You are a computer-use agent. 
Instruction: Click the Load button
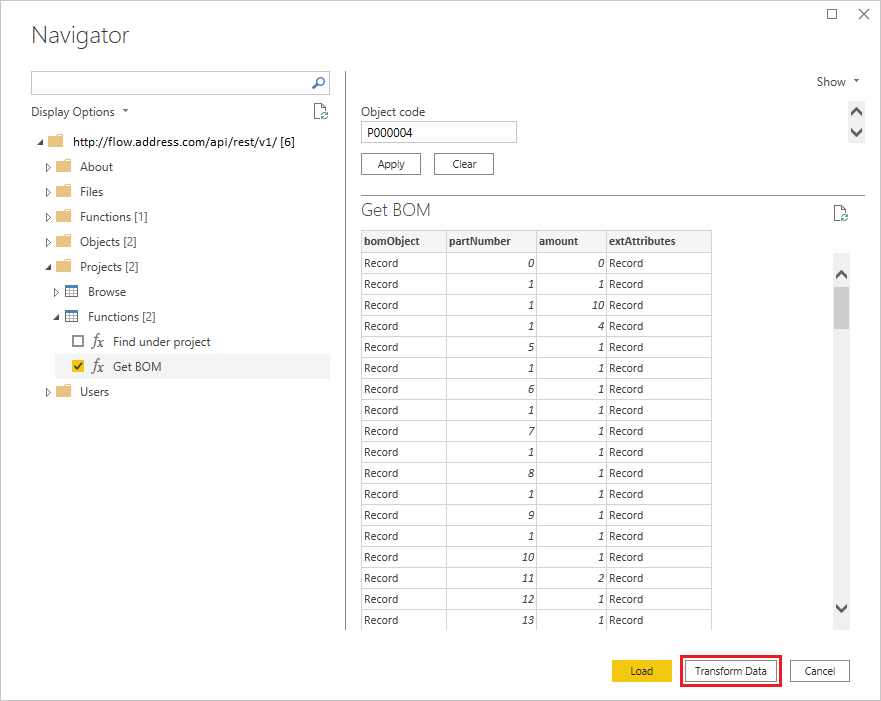point(641,670)
